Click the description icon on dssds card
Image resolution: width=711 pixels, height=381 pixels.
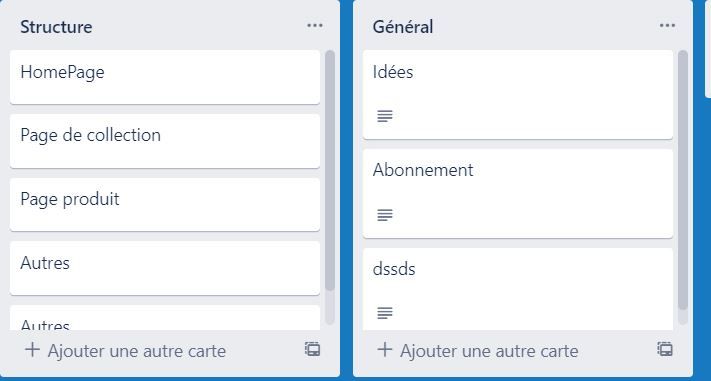pyautogui.click(x=385, y=313)
